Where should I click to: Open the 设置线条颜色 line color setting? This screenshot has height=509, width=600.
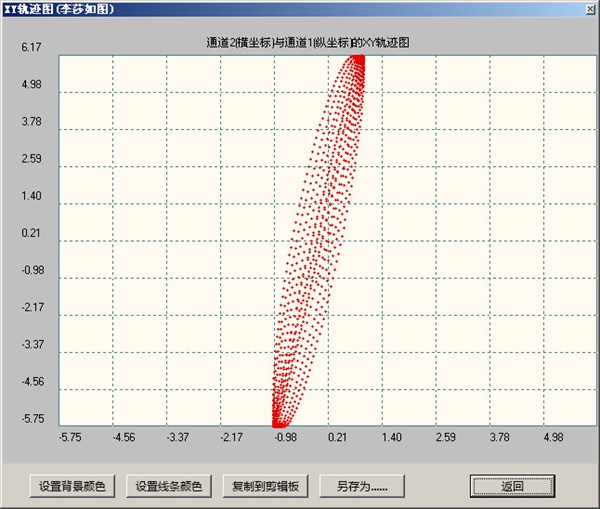coord(169,486)
